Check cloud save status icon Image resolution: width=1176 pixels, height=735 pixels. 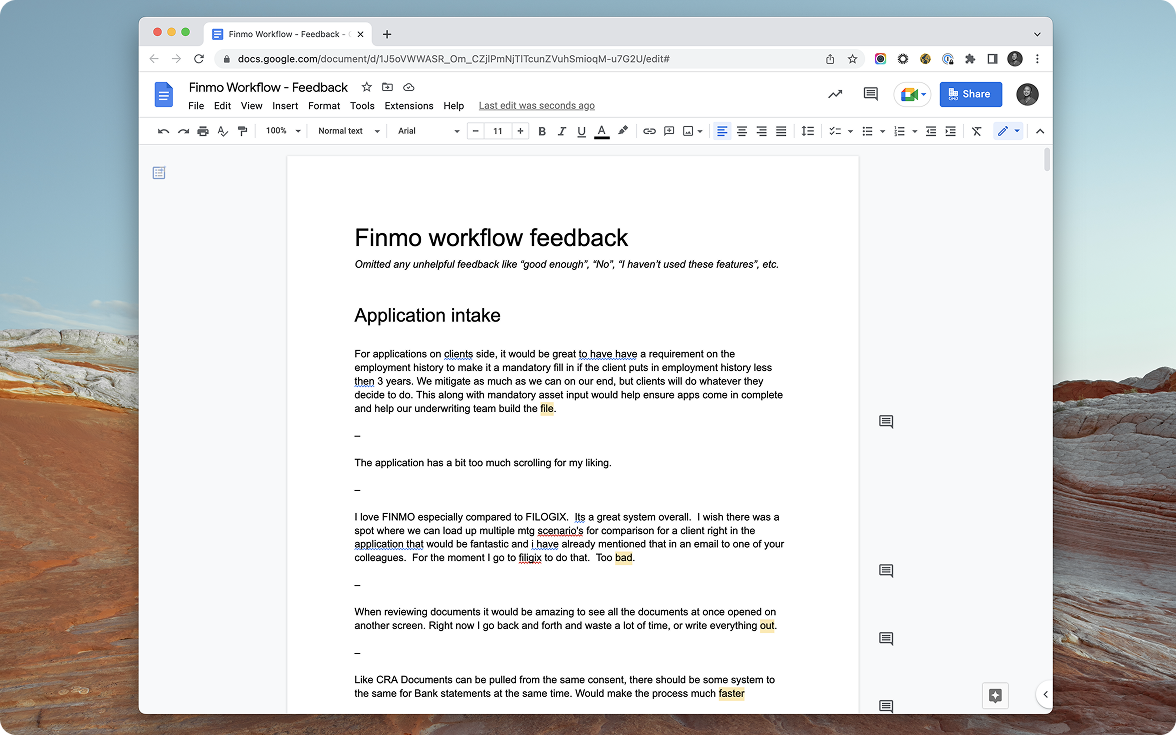click(x=409, y=87)
